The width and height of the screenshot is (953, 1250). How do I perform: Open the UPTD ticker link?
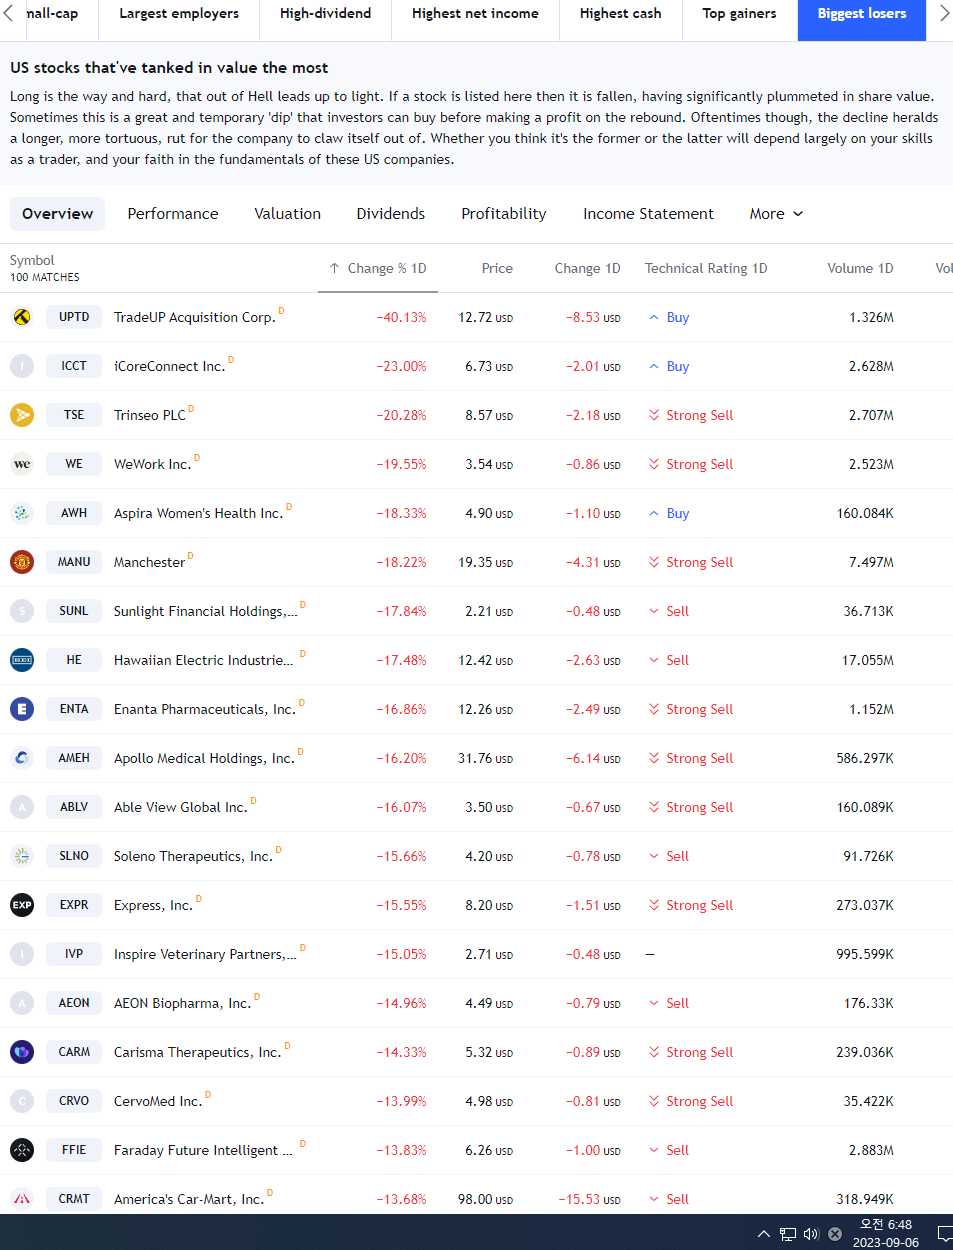(x=74, y=317)
